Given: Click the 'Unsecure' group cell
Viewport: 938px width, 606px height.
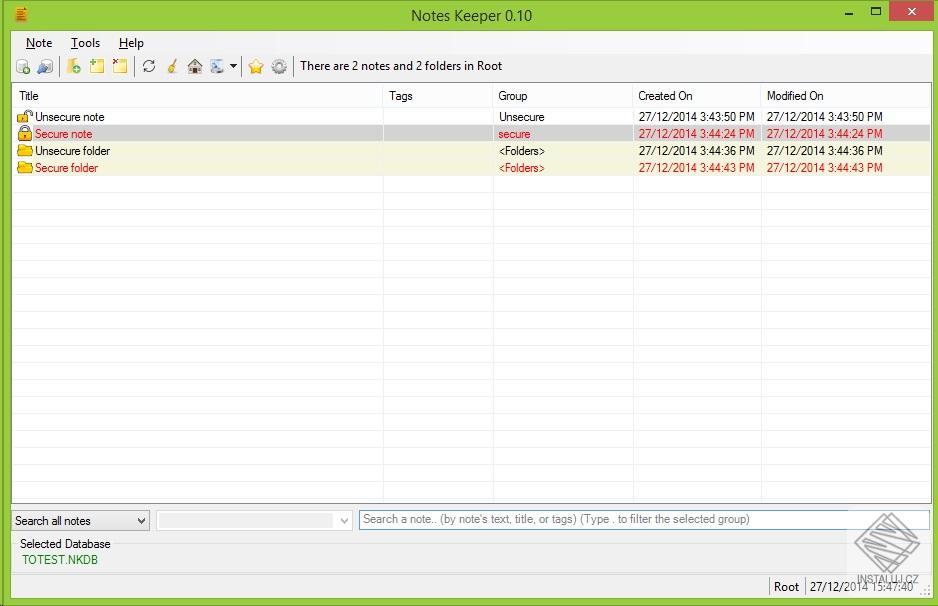Looking at the screenshot, I should [x=522, y=117].
